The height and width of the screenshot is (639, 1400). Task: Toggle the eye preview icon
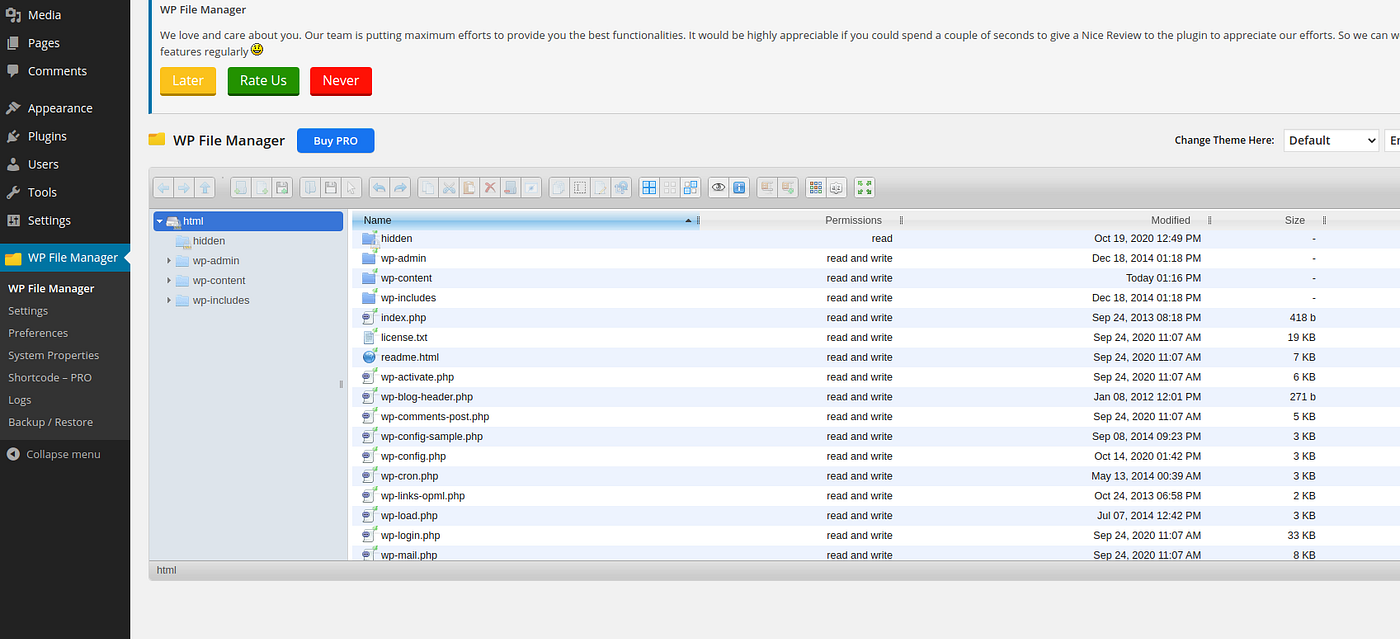coord(718,187)
